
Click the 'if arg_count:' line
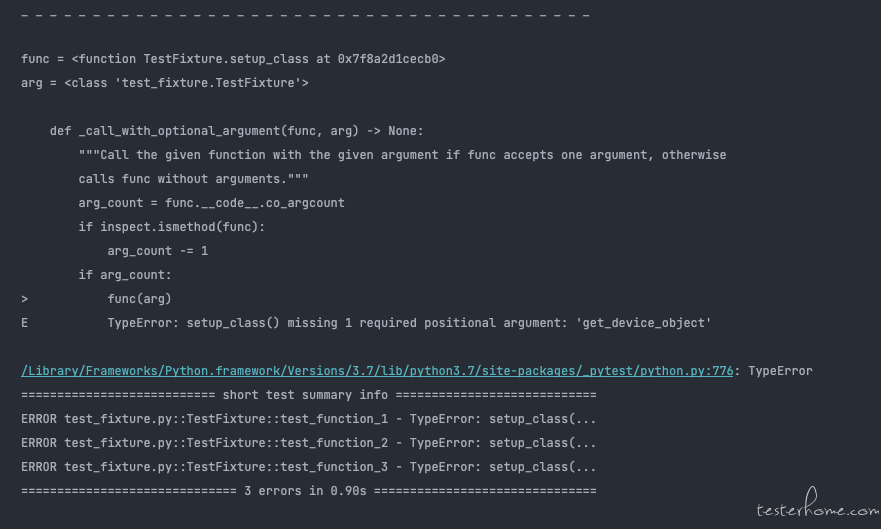125,275
